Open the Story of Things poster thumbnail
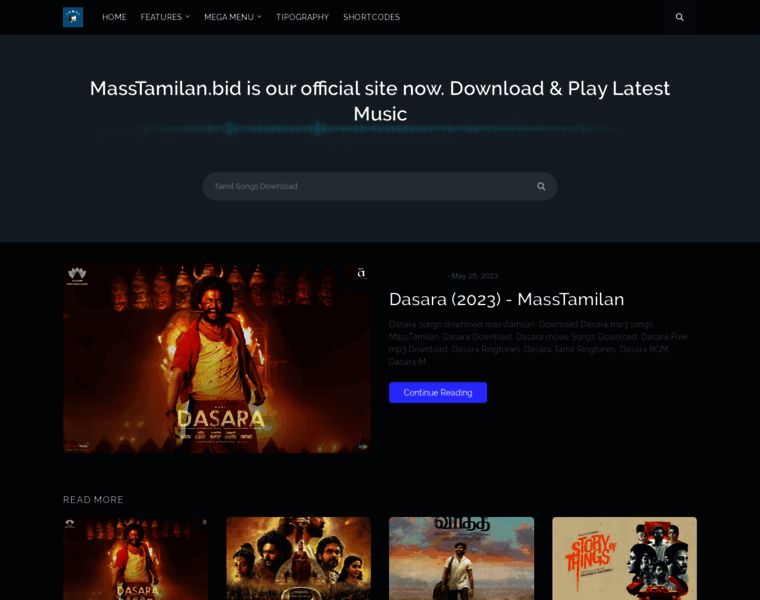760x600 pixels. (x=624, y=558)
